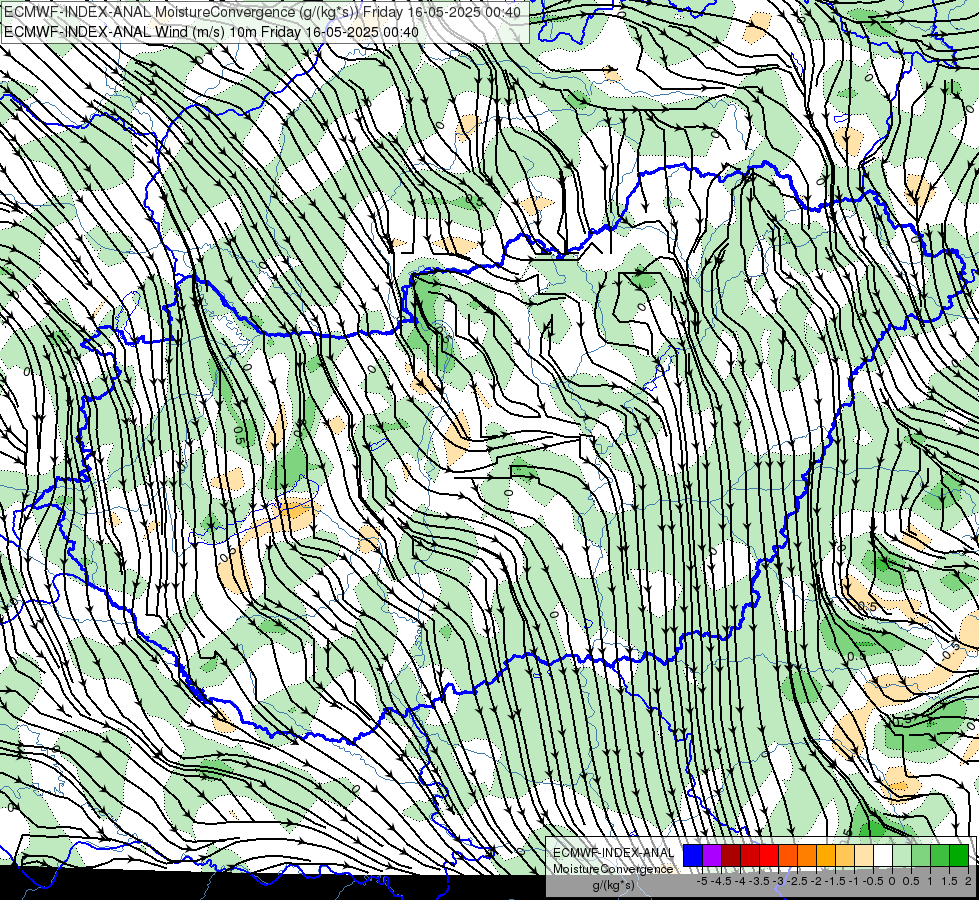Pick the orange swatch between -2.5 and -2

pyautogui.click(x=807, y=855)
